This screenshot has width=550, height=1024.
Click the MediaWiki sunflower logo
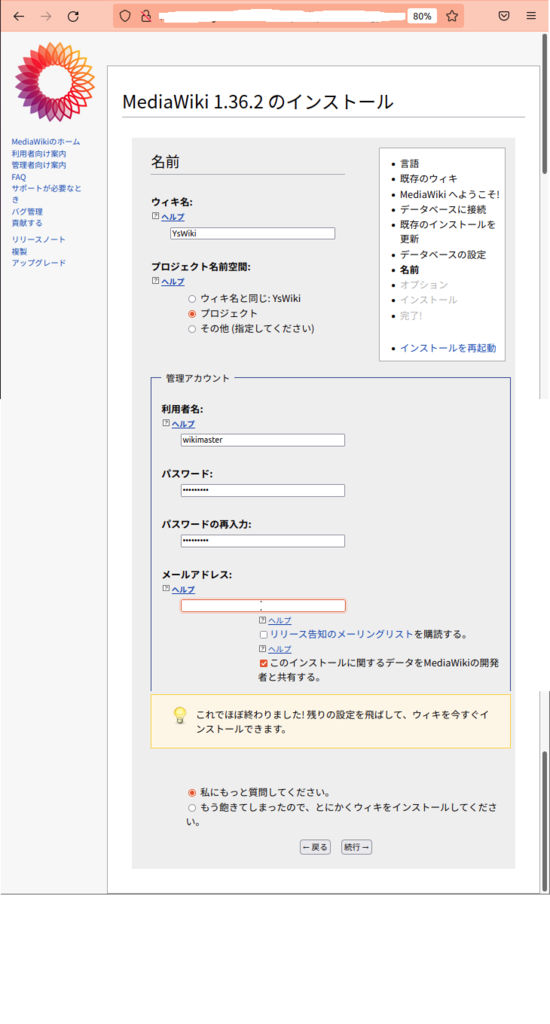55,82
